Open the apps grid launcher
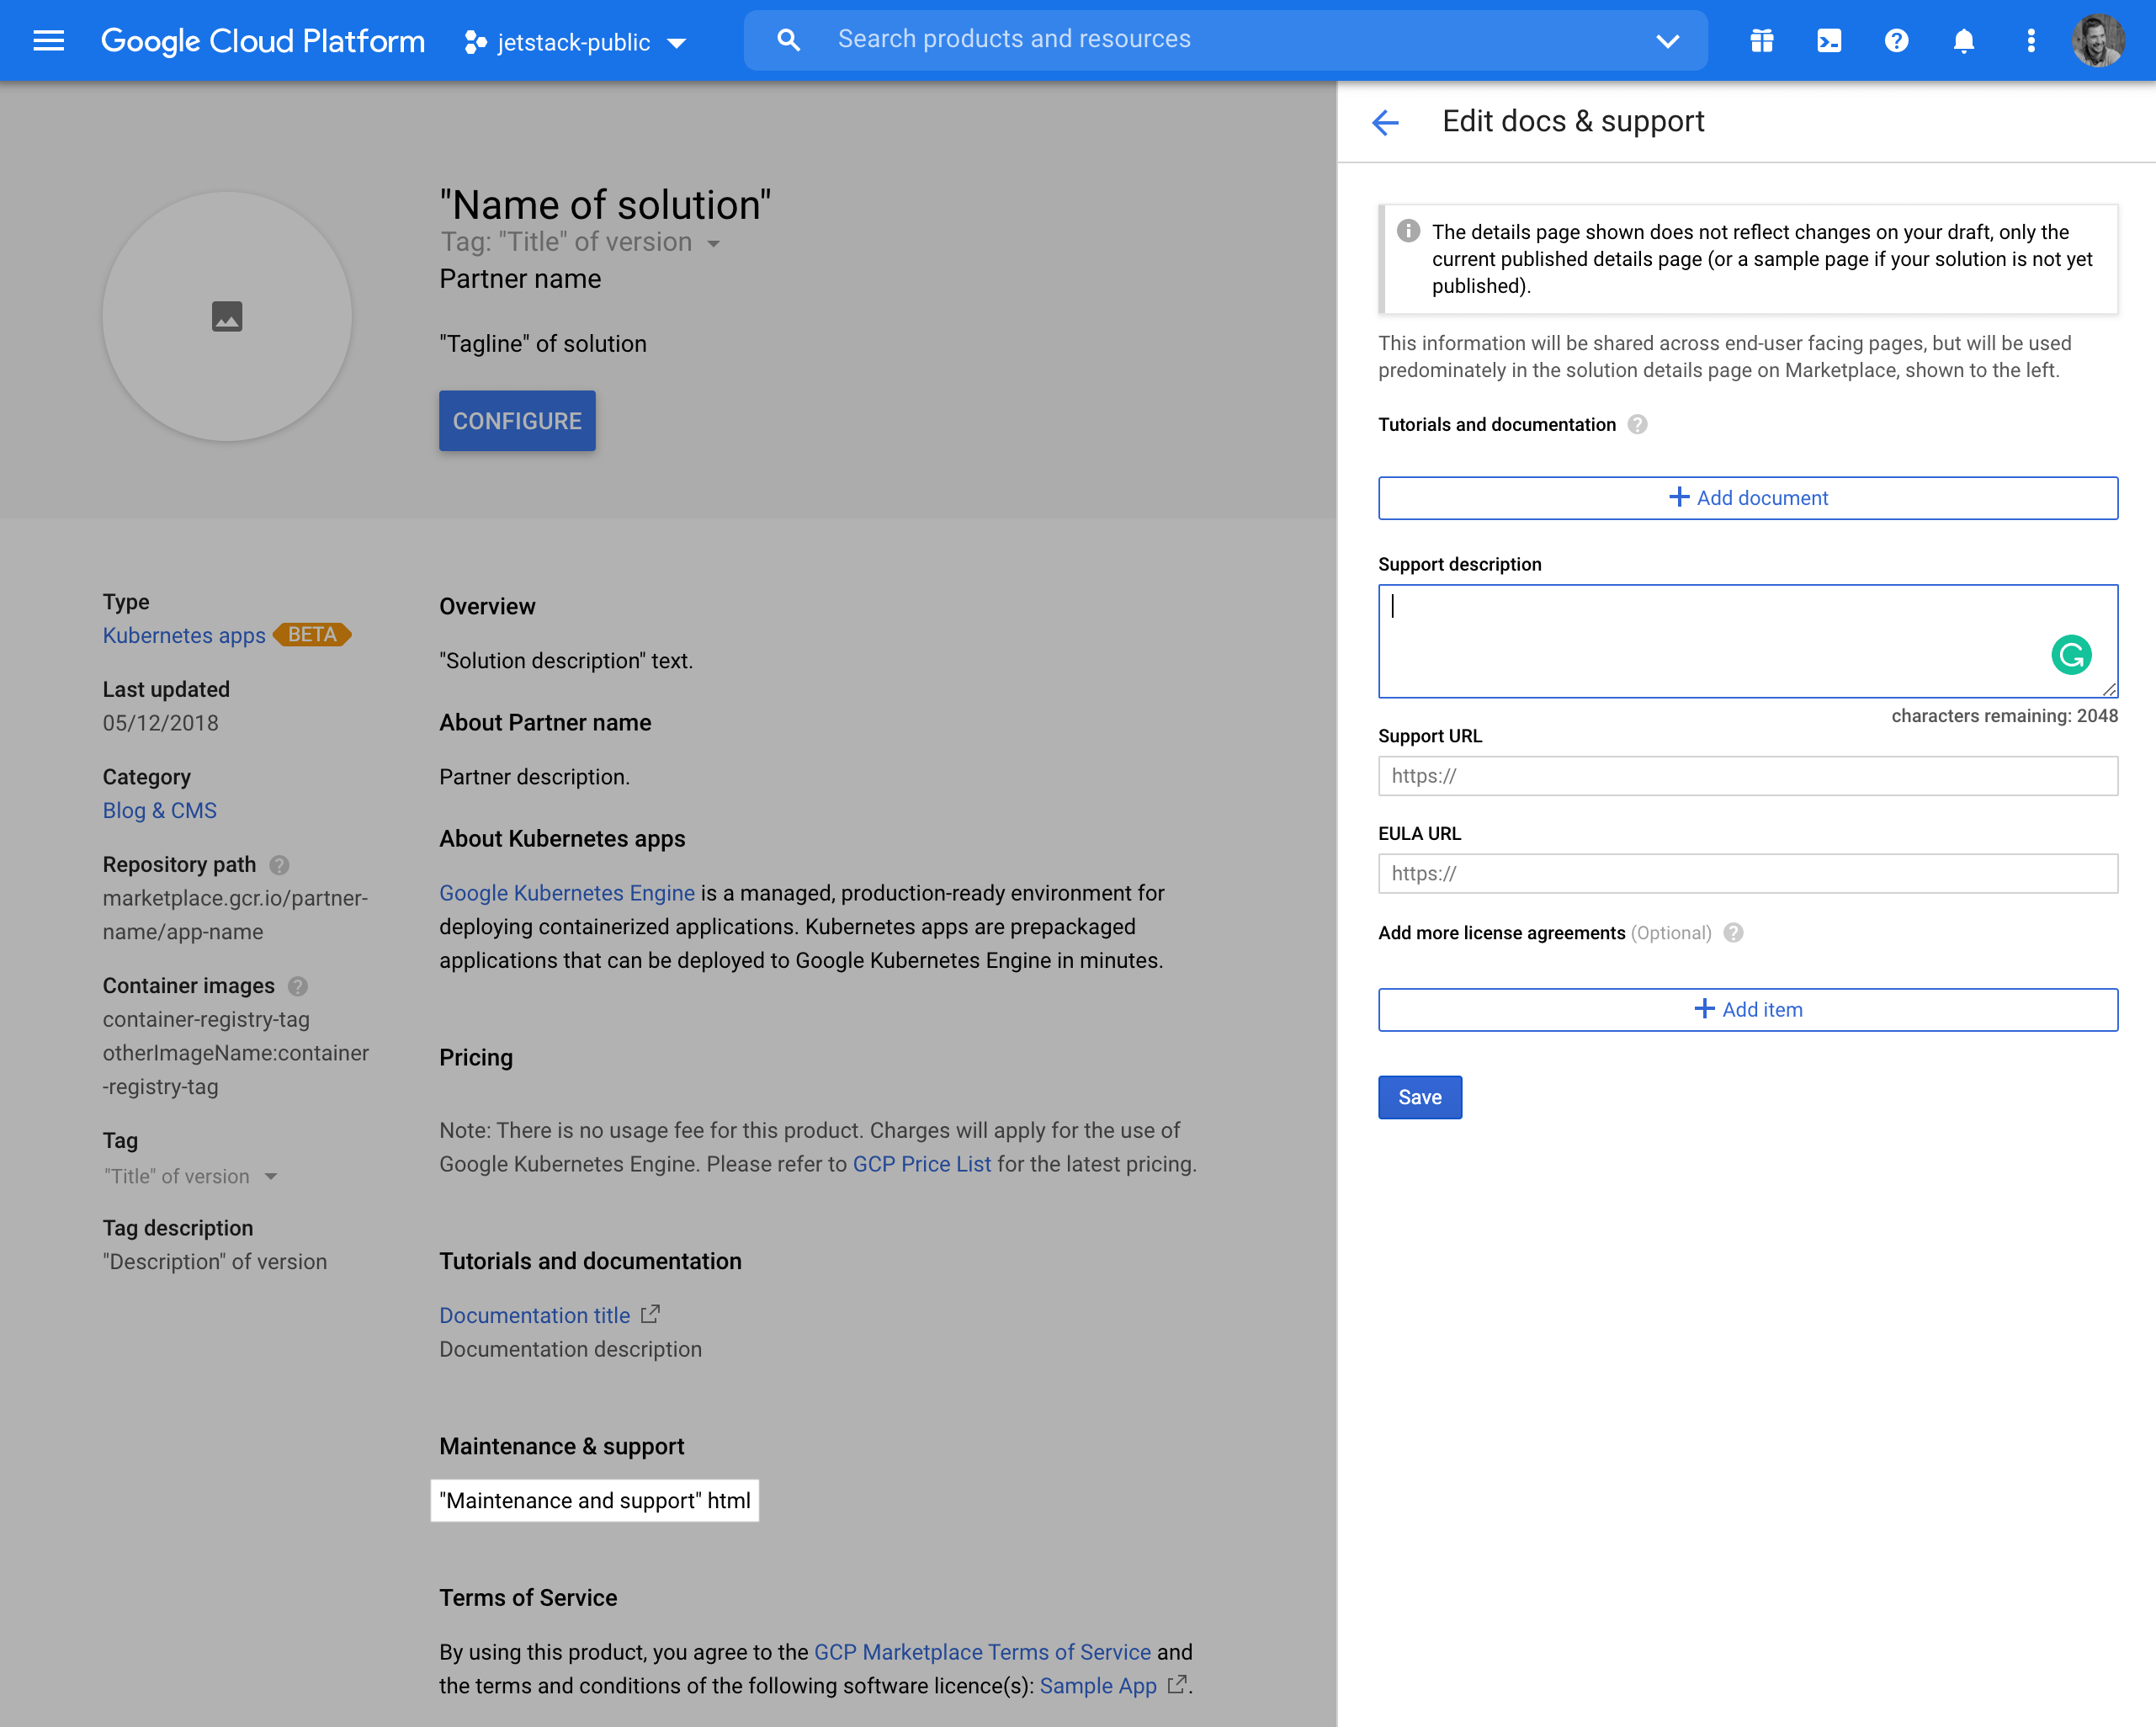 point(1761,40)
